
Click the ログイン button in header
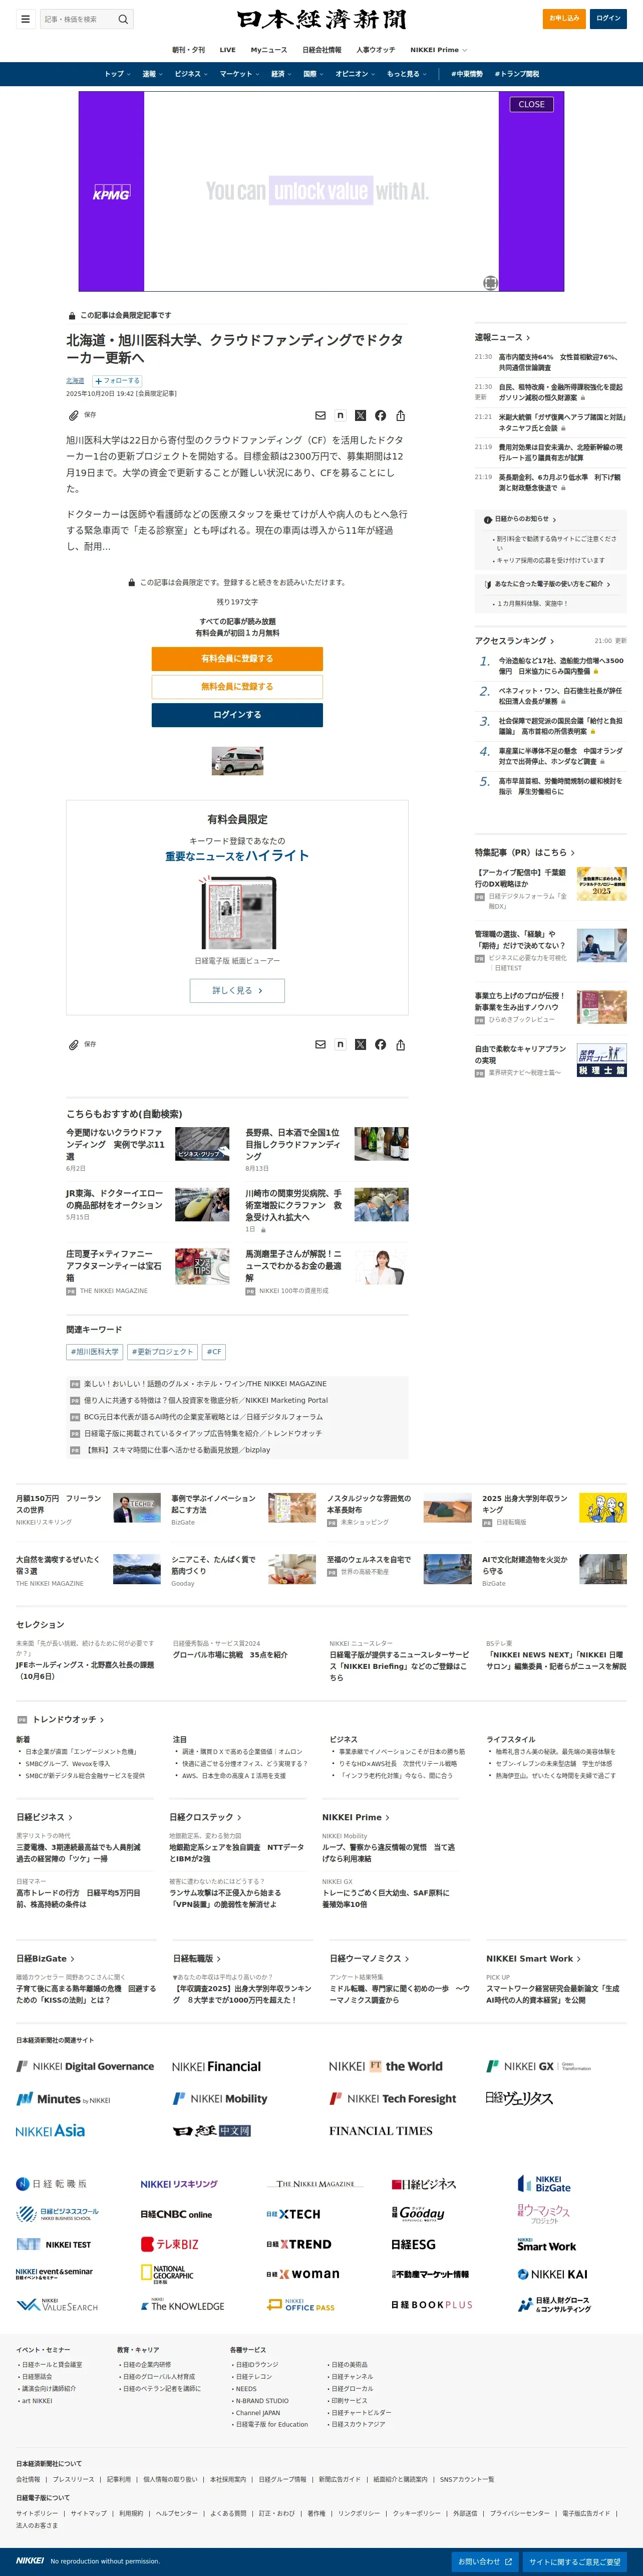tap(608, 18)
